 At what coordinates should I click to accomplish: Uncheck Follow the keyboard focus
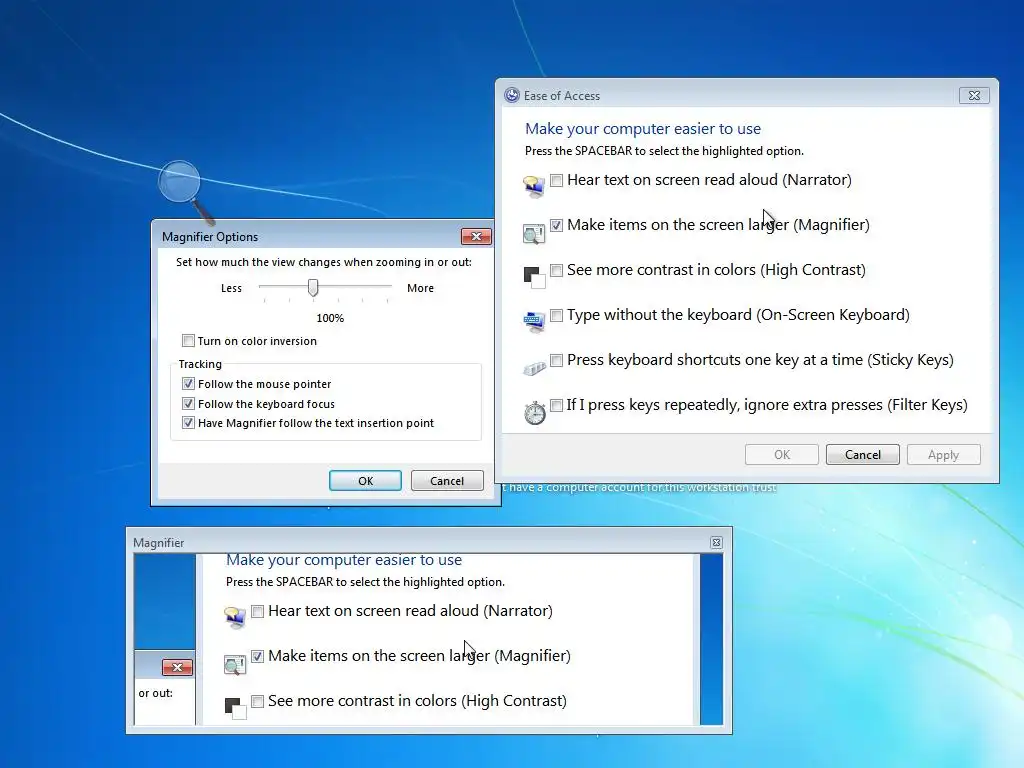tap(188, 404)
